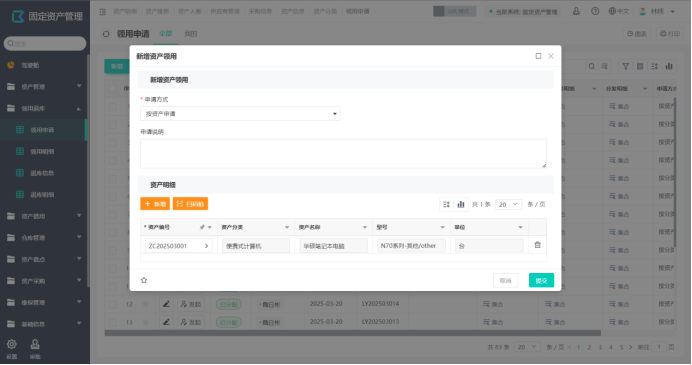Click the row height icon in 资产明细 section

coord(446,204)
